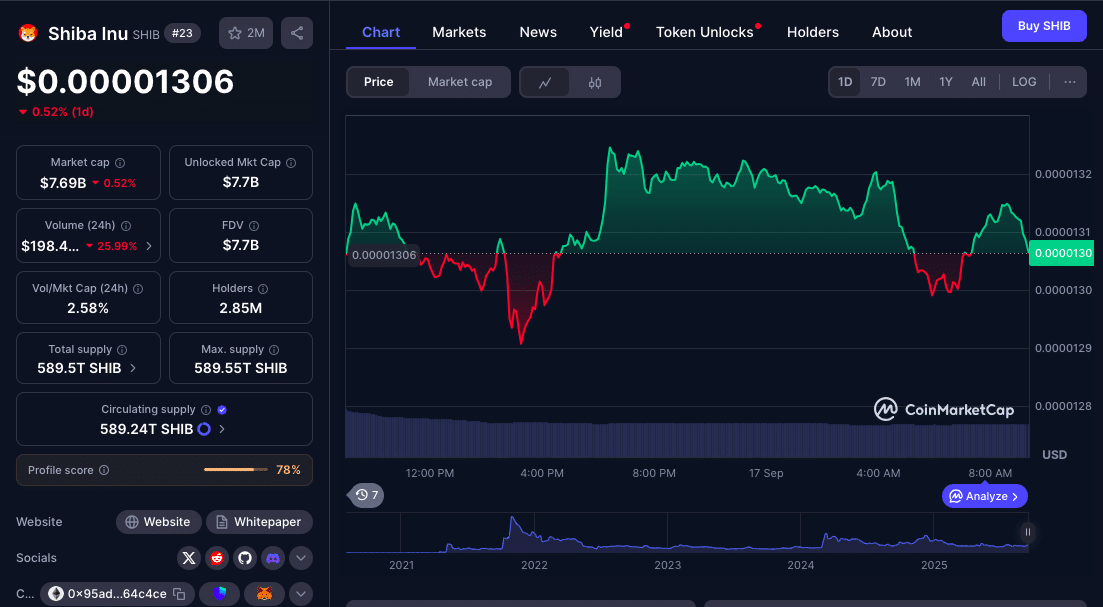
Task: Click the chart history clock badge 7
Action: tap(366, 495)
